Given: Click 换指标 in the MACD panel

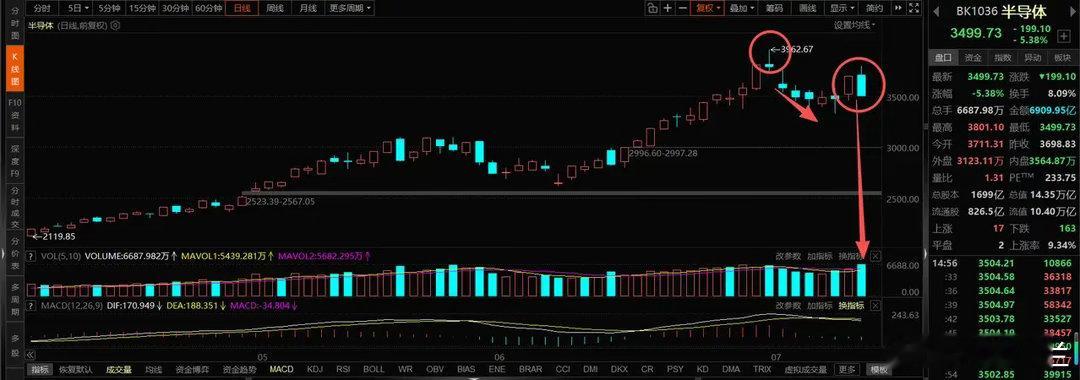Looking at the screenshot, I should [851, 305].
